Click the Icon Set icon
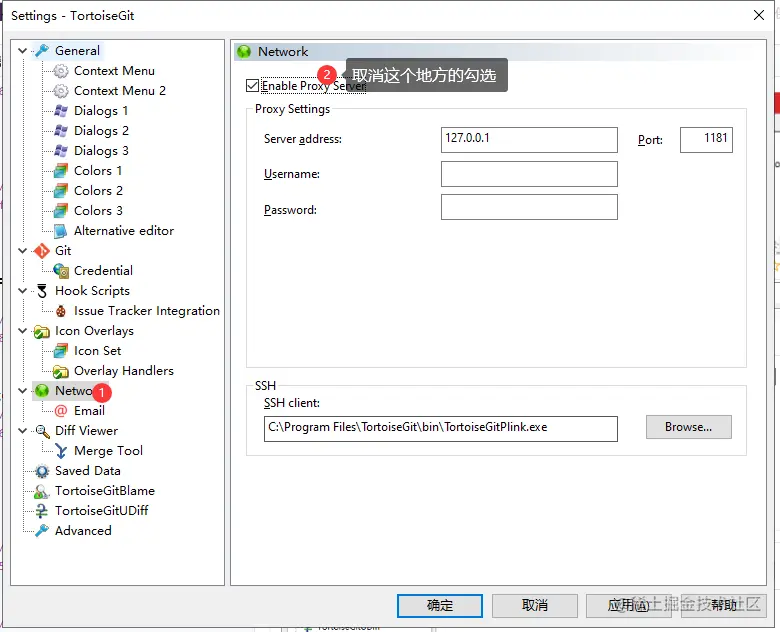 tap(61, 351)
